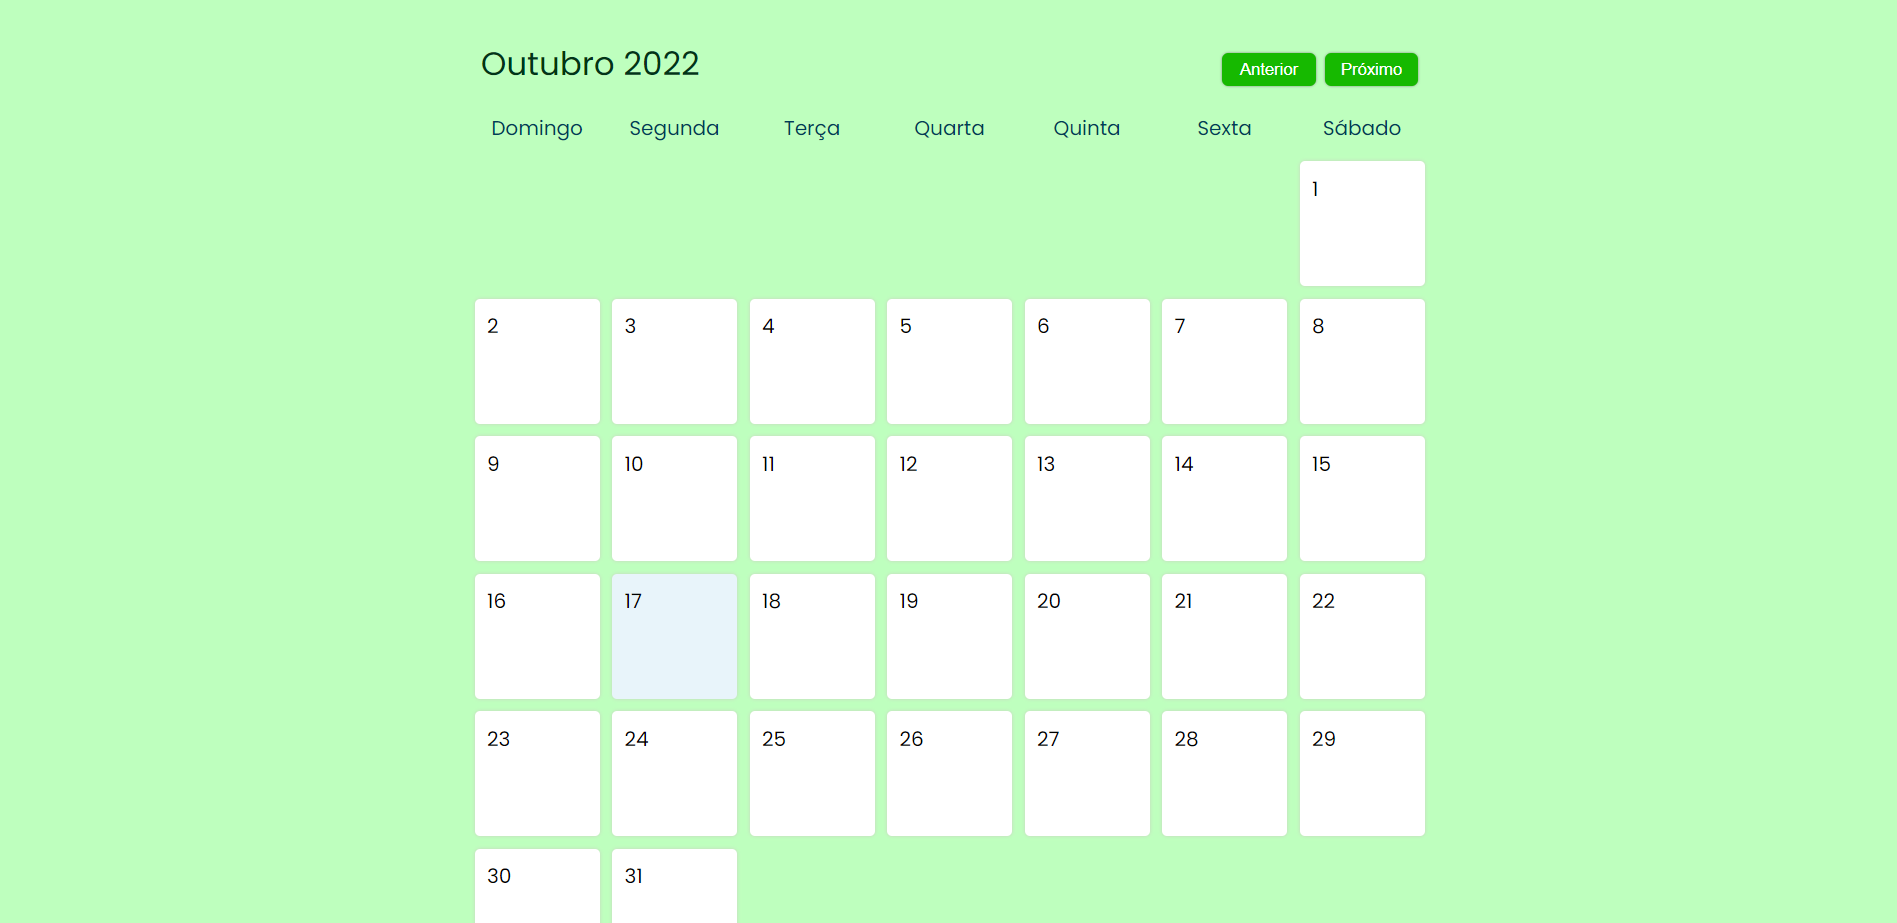
Task: Click the Outubro 2022 month title
Action: coord(590,64)
